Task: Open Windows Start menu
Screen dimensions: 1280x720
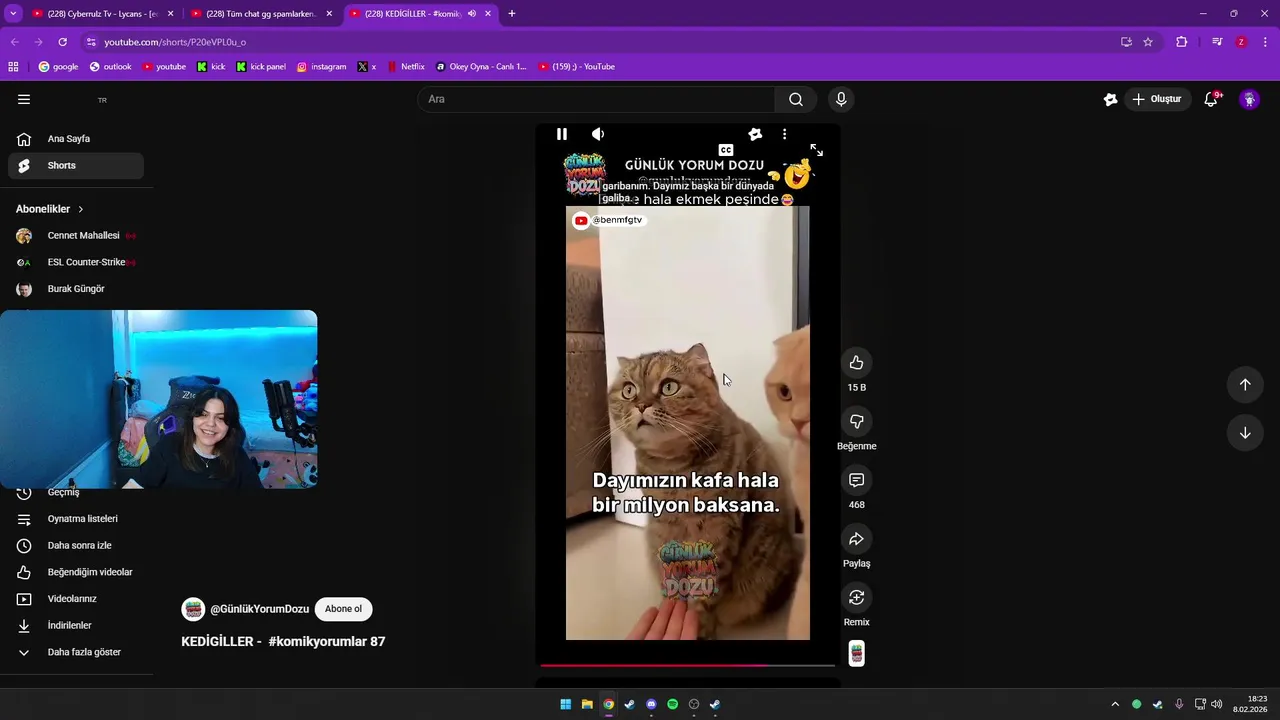Action: pyautogui.click(x=565, y=704)
